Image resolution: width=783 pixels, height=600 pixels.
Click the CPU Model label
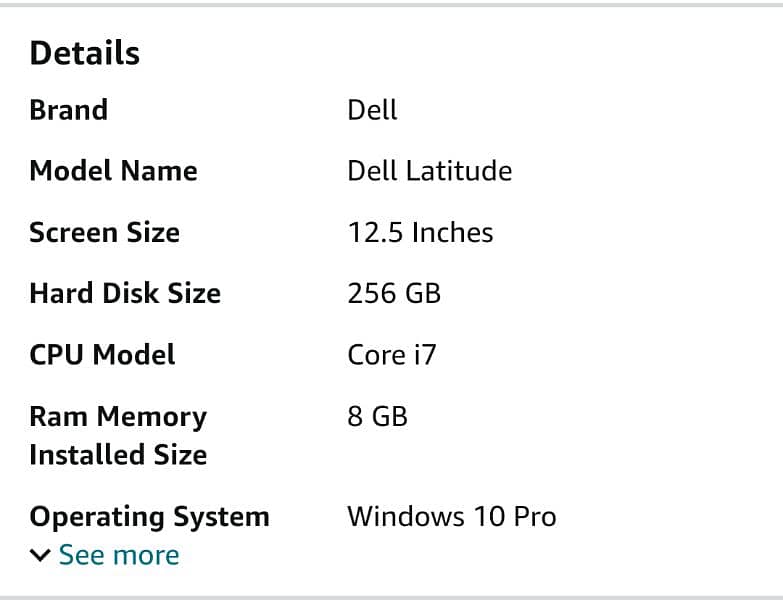(102, 354)
